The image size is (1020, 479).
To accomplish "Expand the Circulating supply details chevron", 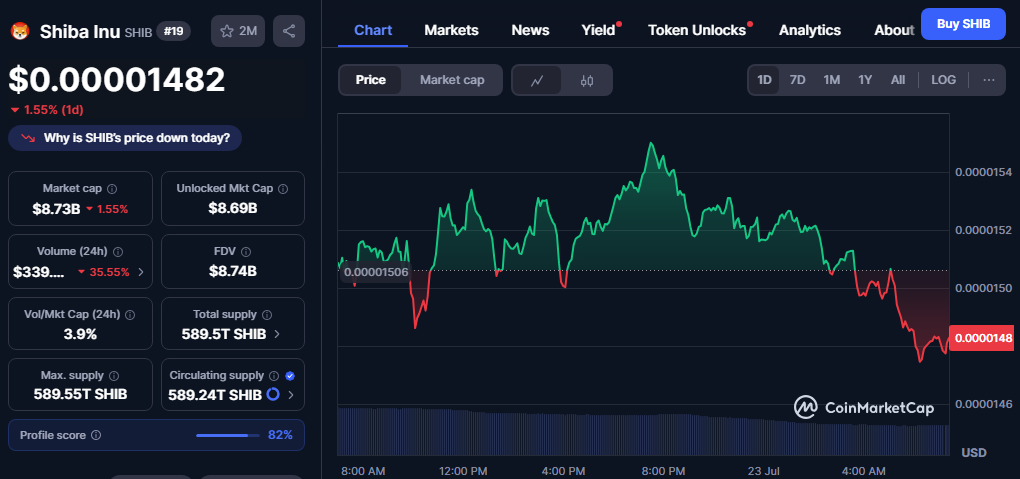I will click(290, 394).
